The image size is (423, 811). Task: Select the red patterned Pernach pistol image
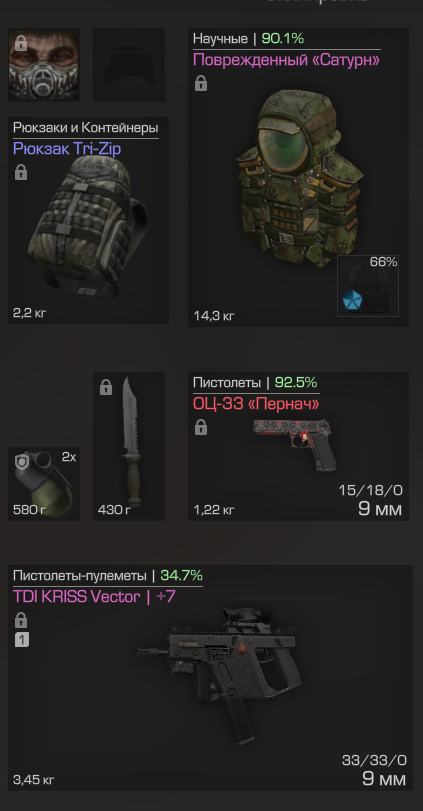click(295, 444)
